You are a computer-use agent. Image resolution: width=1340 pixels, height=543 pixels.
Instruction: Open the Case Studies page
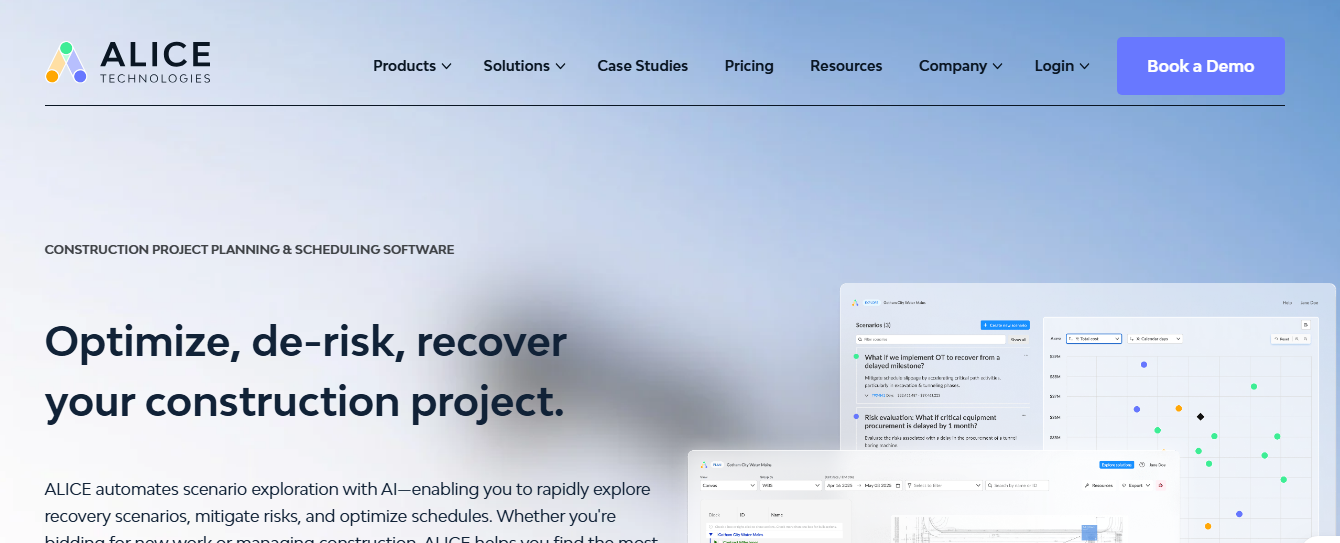pyautogui.click(x=643, y=66)
